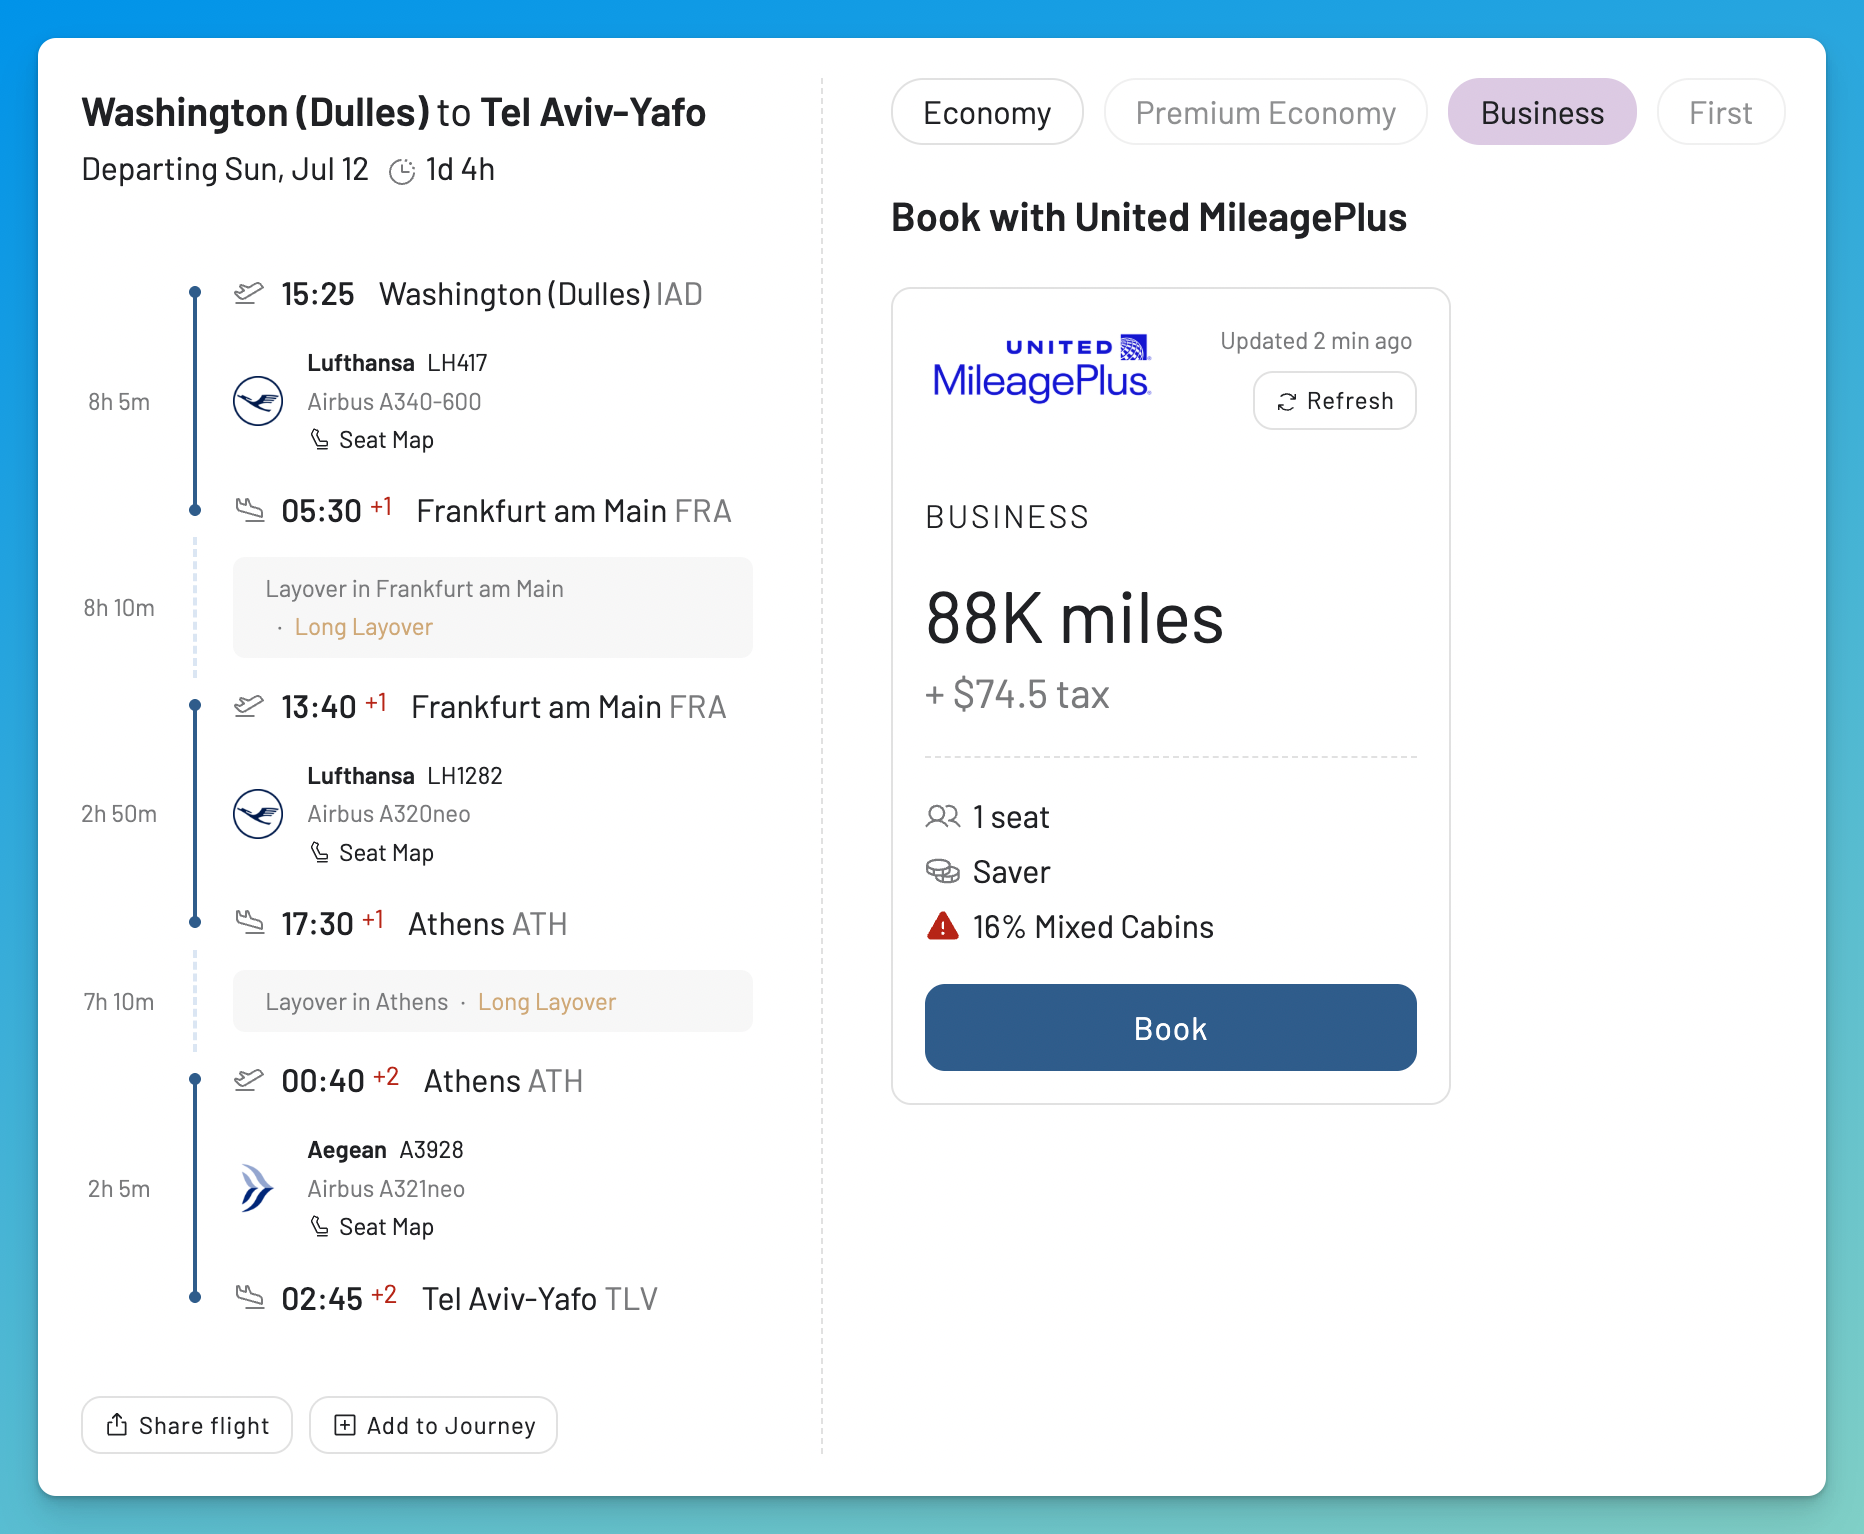The image size is (1864, 1534).
Task: Click the Tel Aviv-Yafo TLV arrival text
Action: 540,1299
